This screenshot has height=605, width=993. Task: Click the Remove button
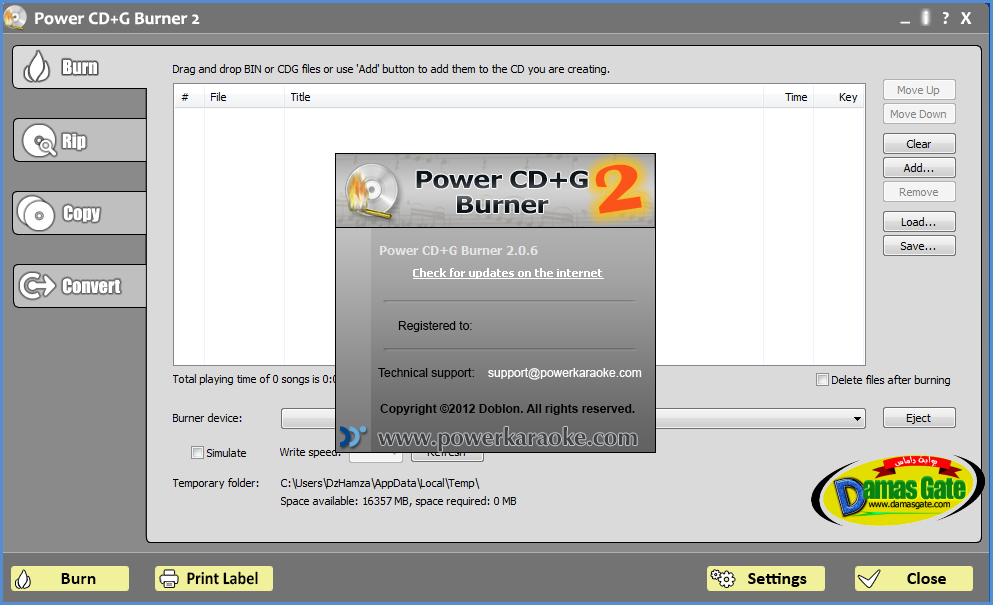pos(919,192)
